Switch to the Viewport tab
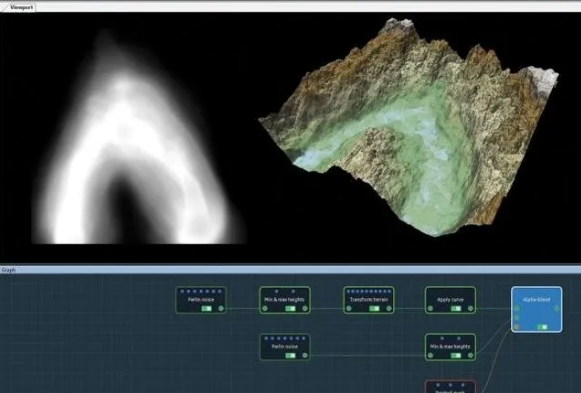This screenshot has height=393, width=581. 20,7
